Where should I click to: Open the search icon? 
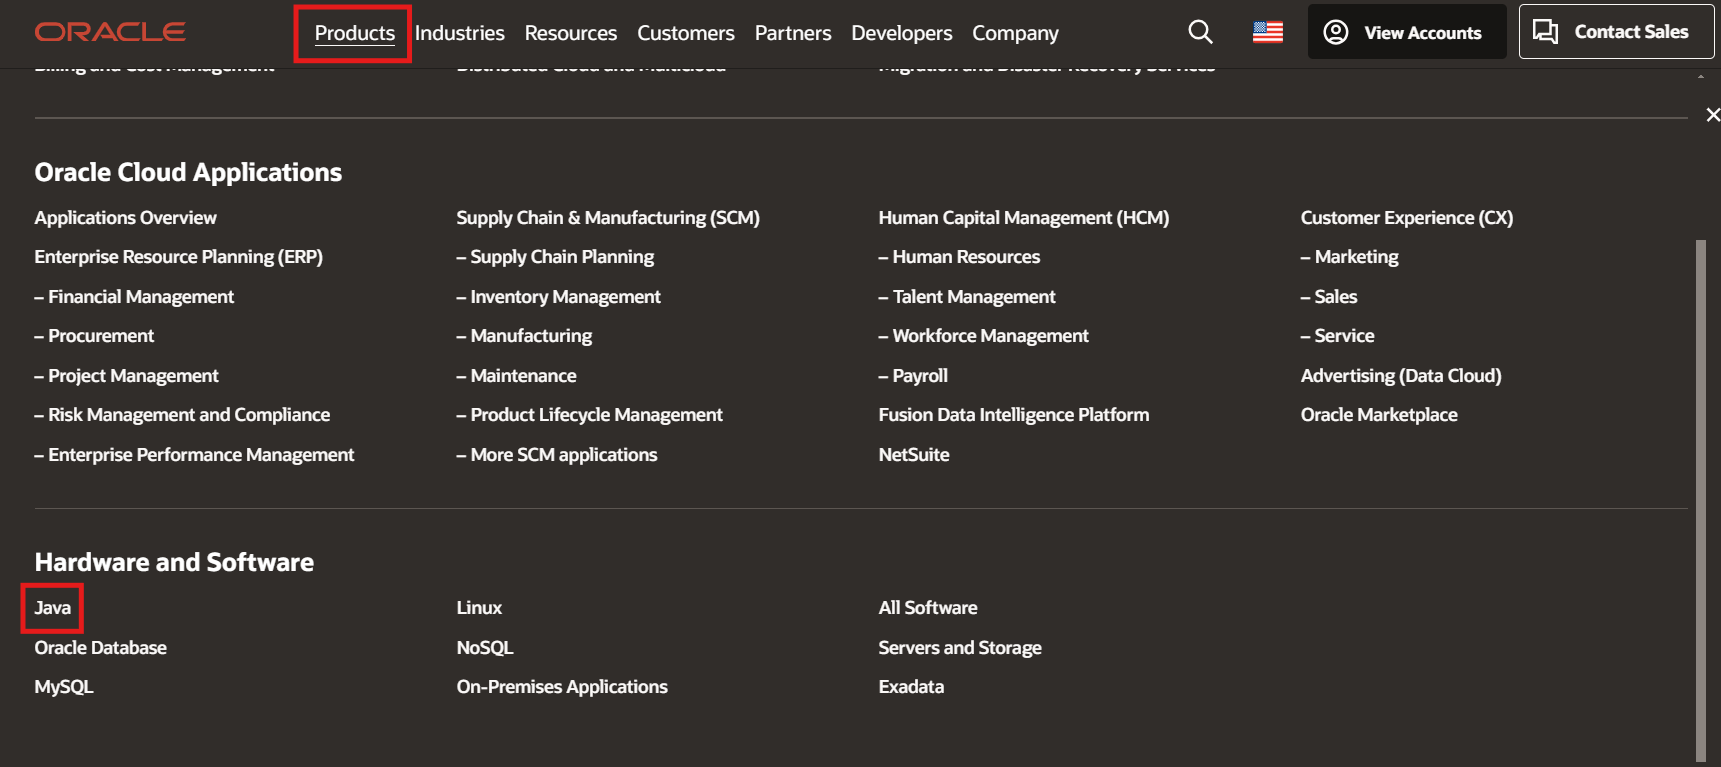pyautogui.click(x=1200, y=32)
